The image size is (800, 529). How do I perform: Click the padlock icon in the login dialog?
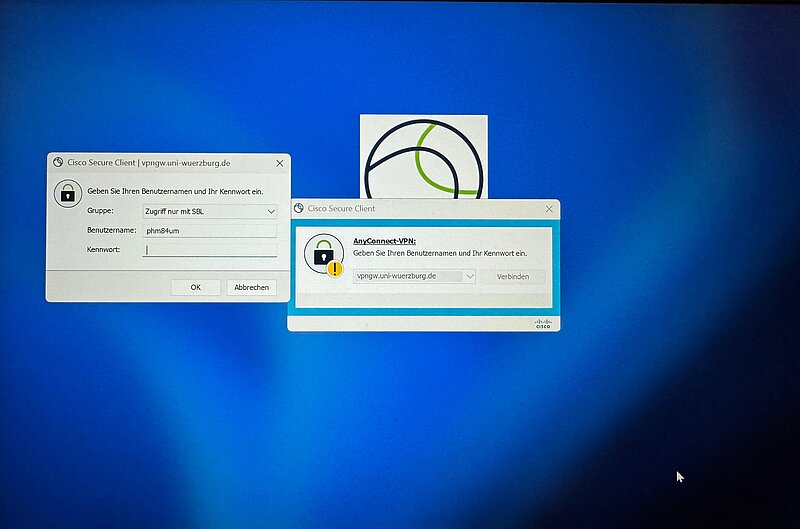pos(67,192)
